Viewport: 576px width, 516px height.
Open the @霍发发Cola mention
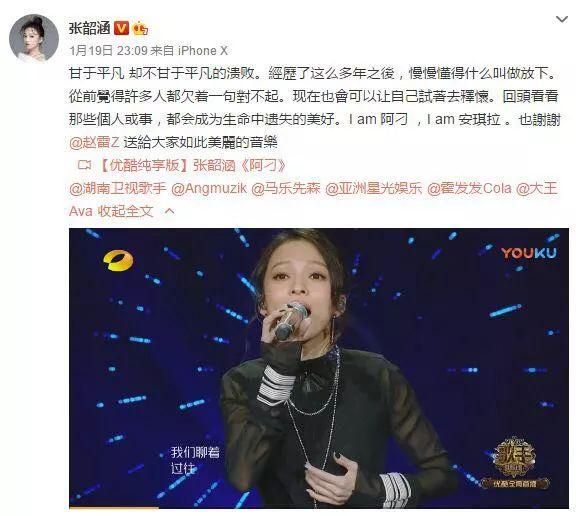[469, 188]
